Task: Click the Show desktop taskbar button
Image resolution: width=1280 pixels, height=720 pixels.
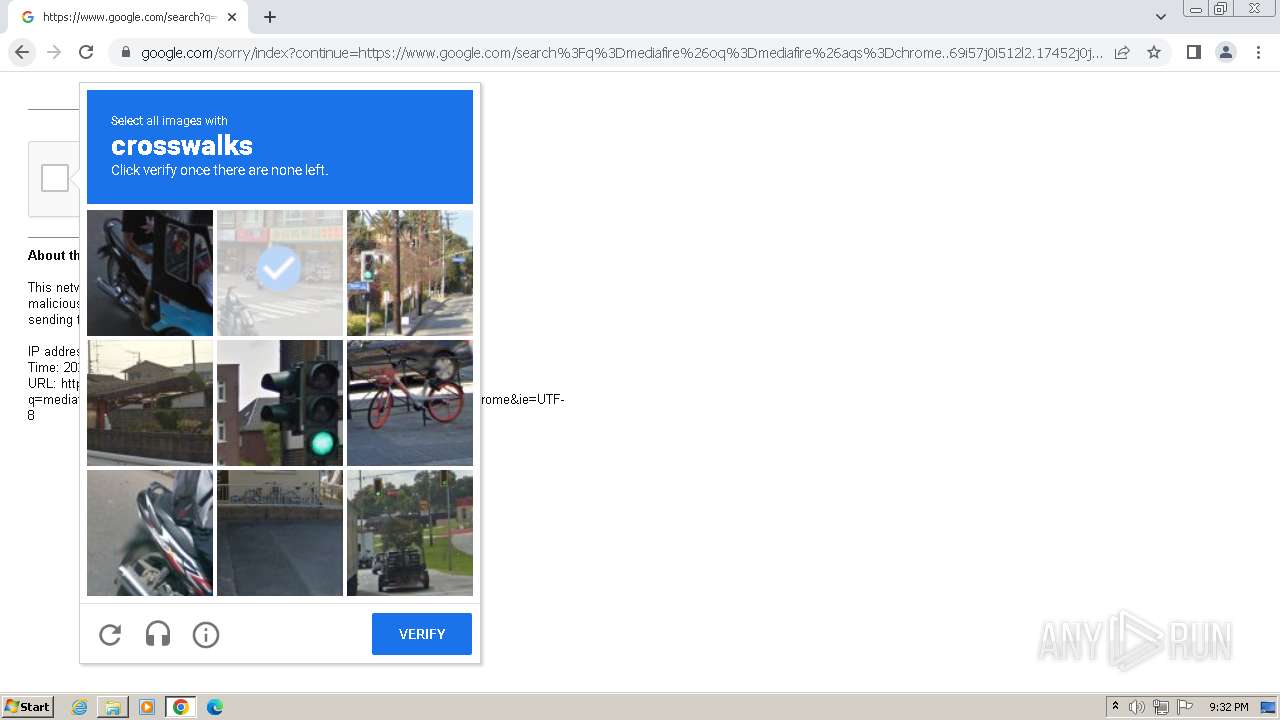Action: click(1268, 707)
